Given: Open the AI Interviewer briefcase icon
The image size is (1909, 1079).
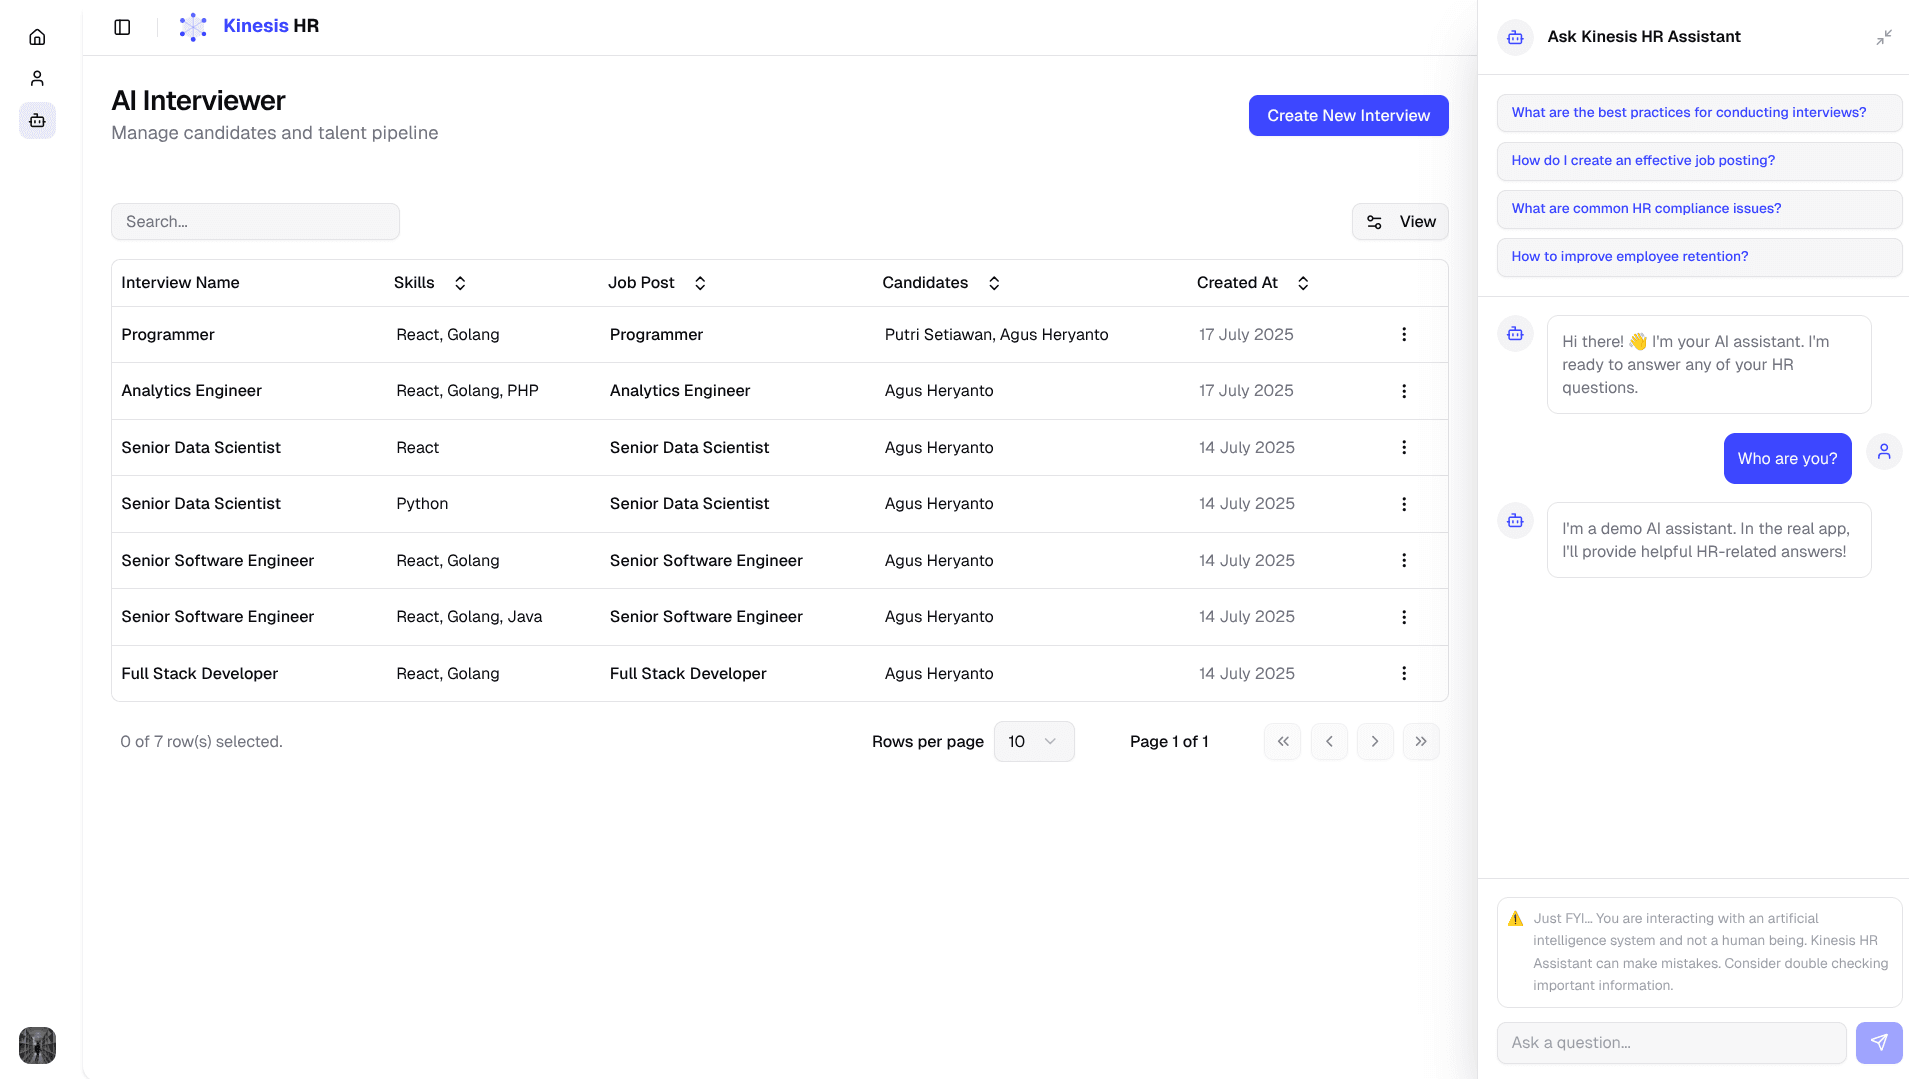Looking at the screenshot, I should click(37, 121).
